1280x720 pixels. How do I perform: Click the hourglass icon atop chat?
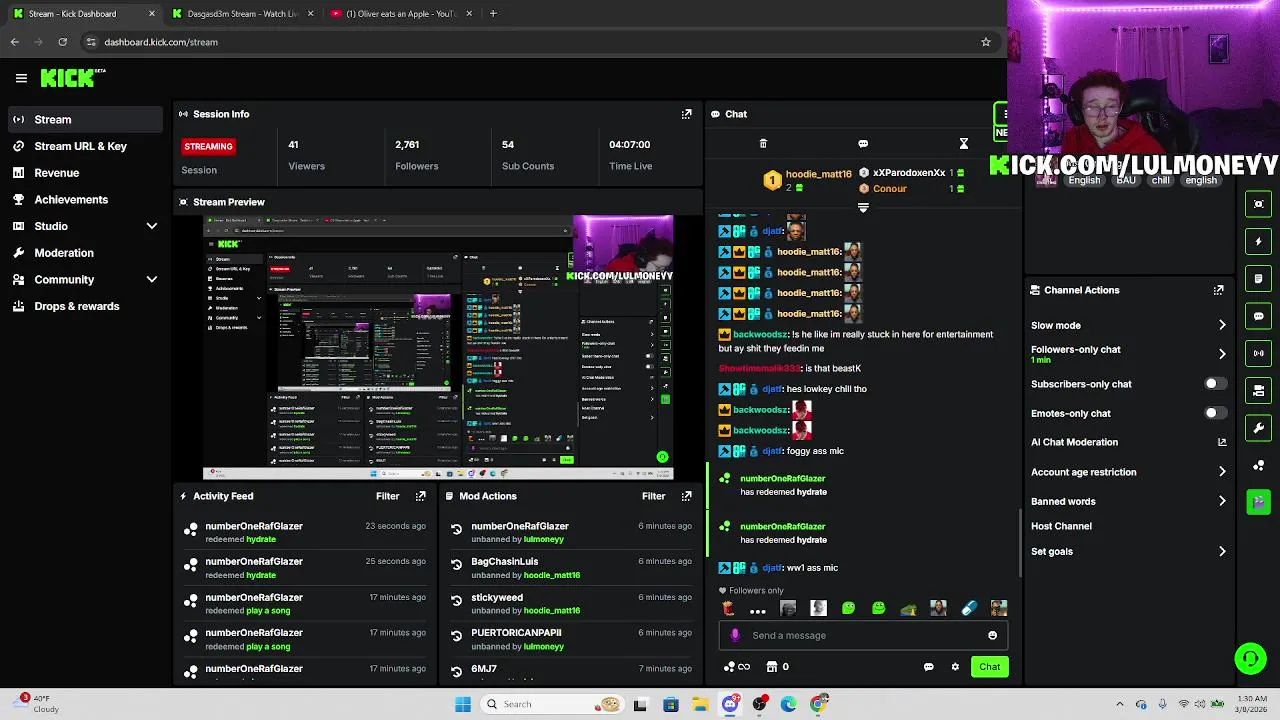pos(963,144)
